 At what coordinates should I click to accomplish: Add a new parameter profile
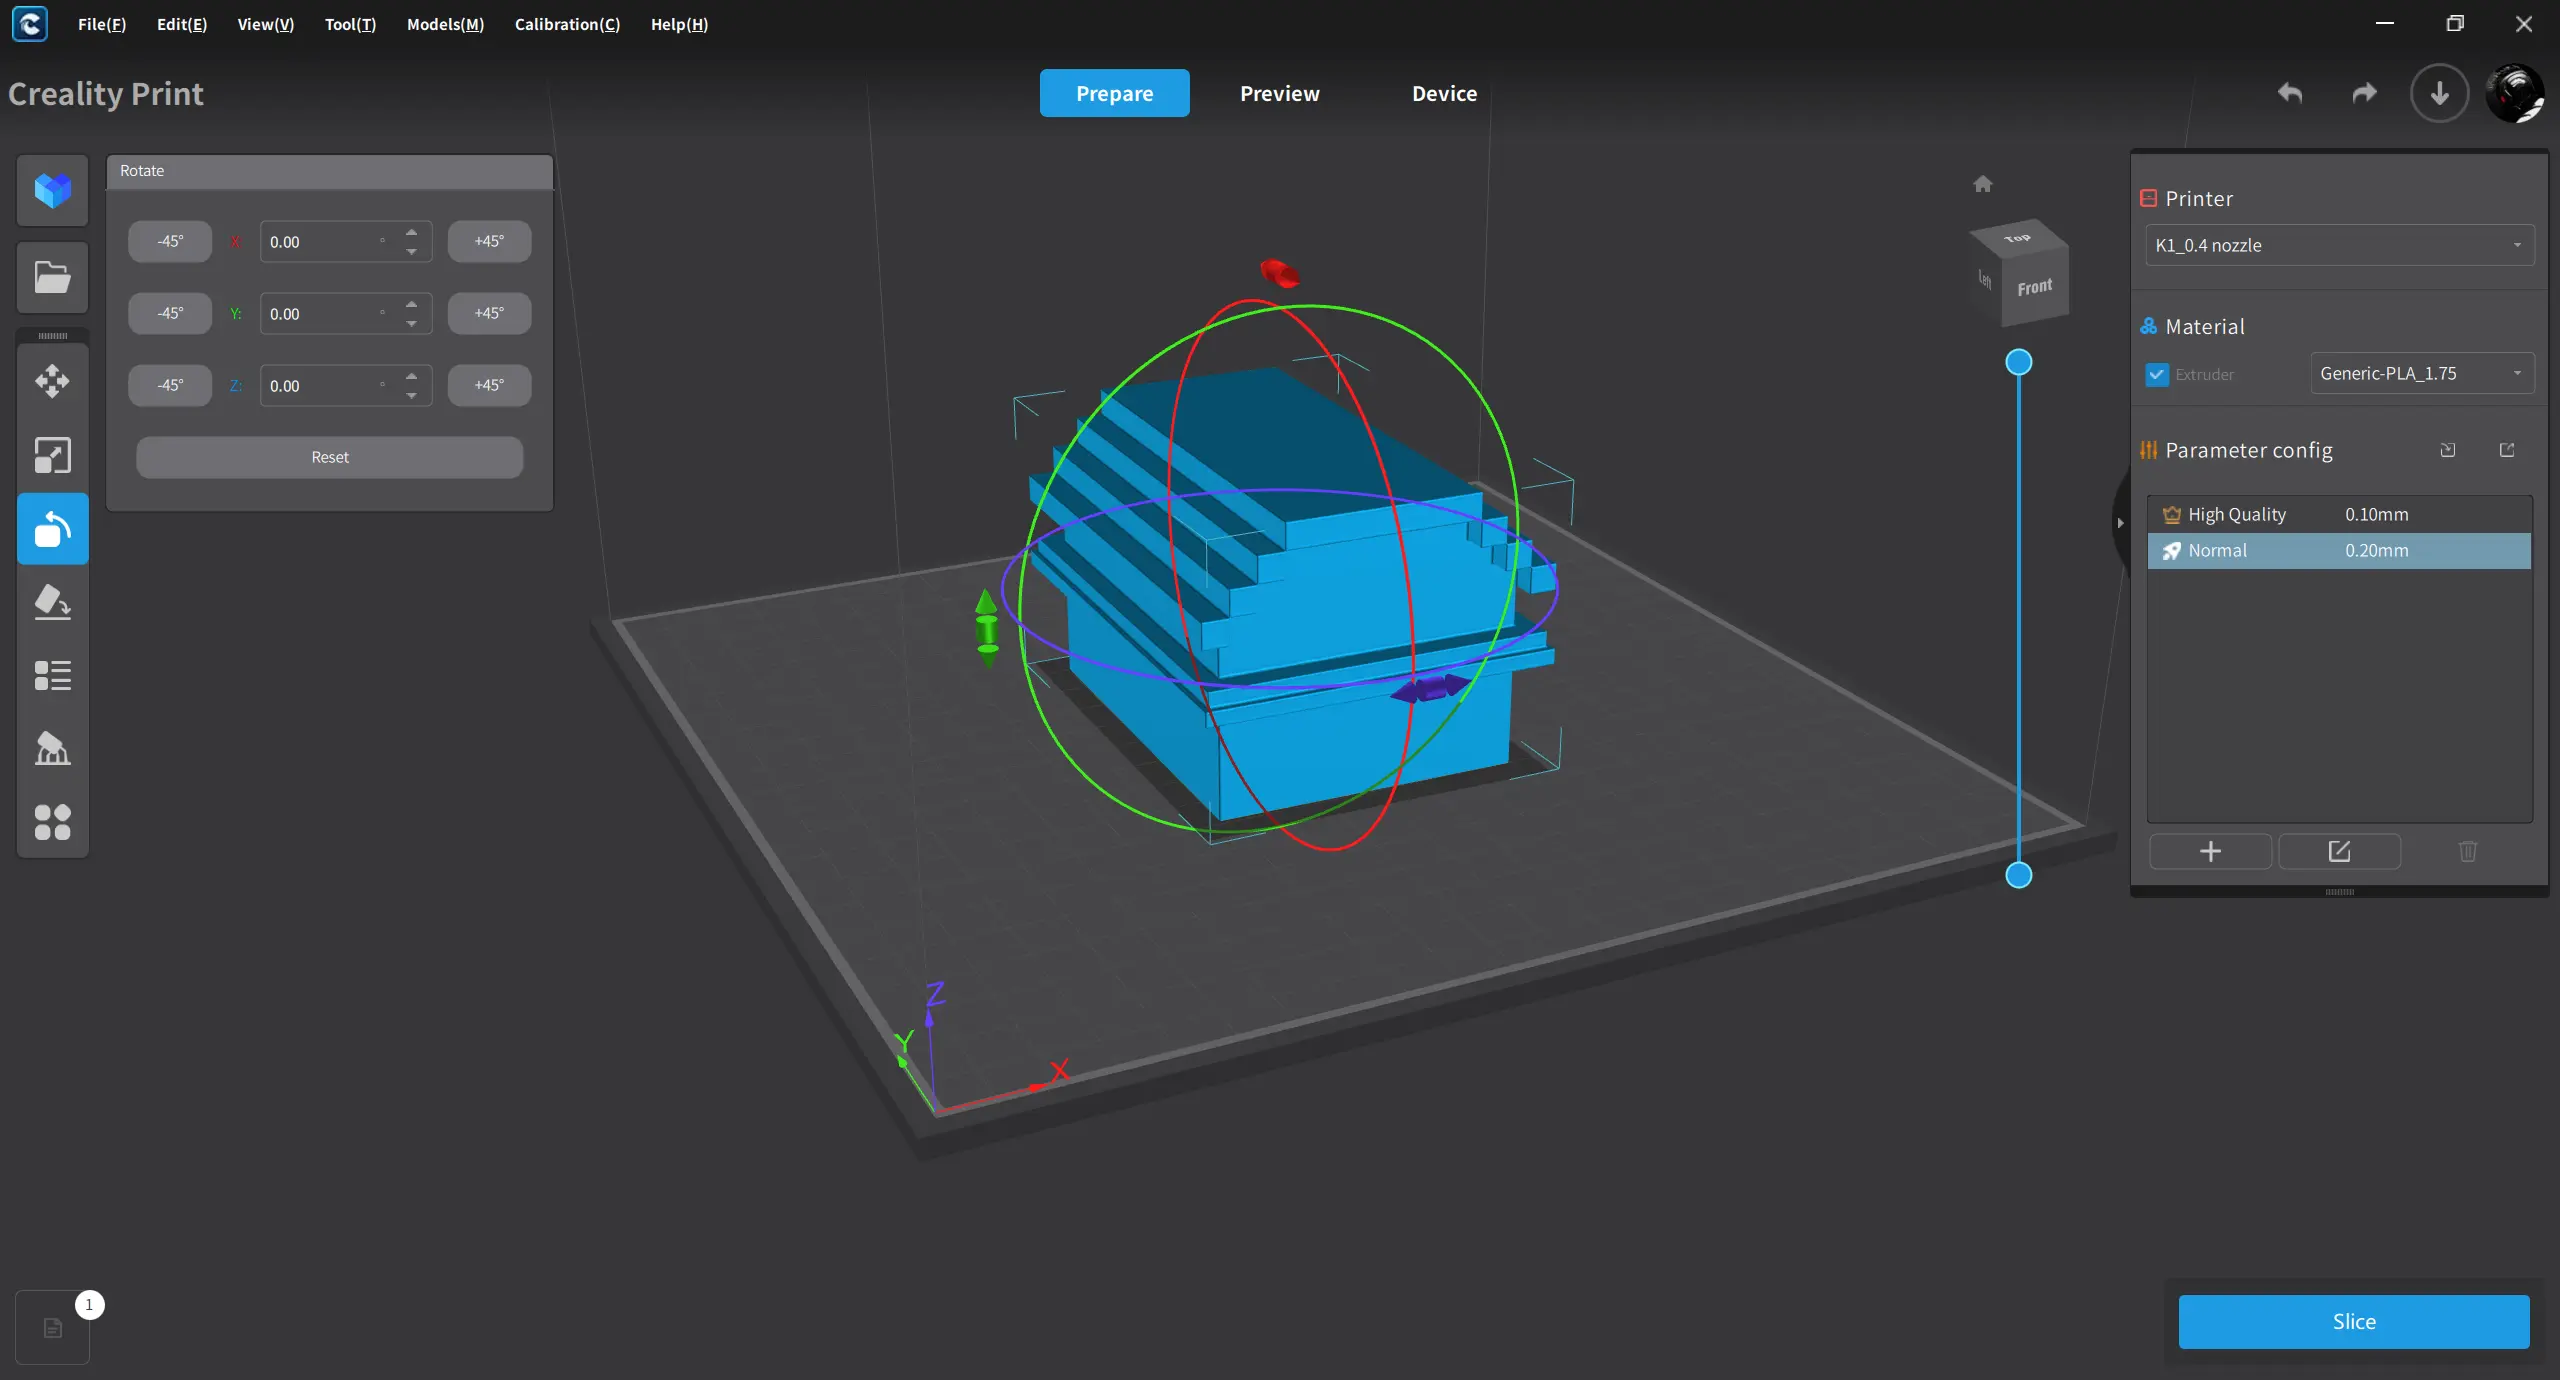coord(2211,851)
